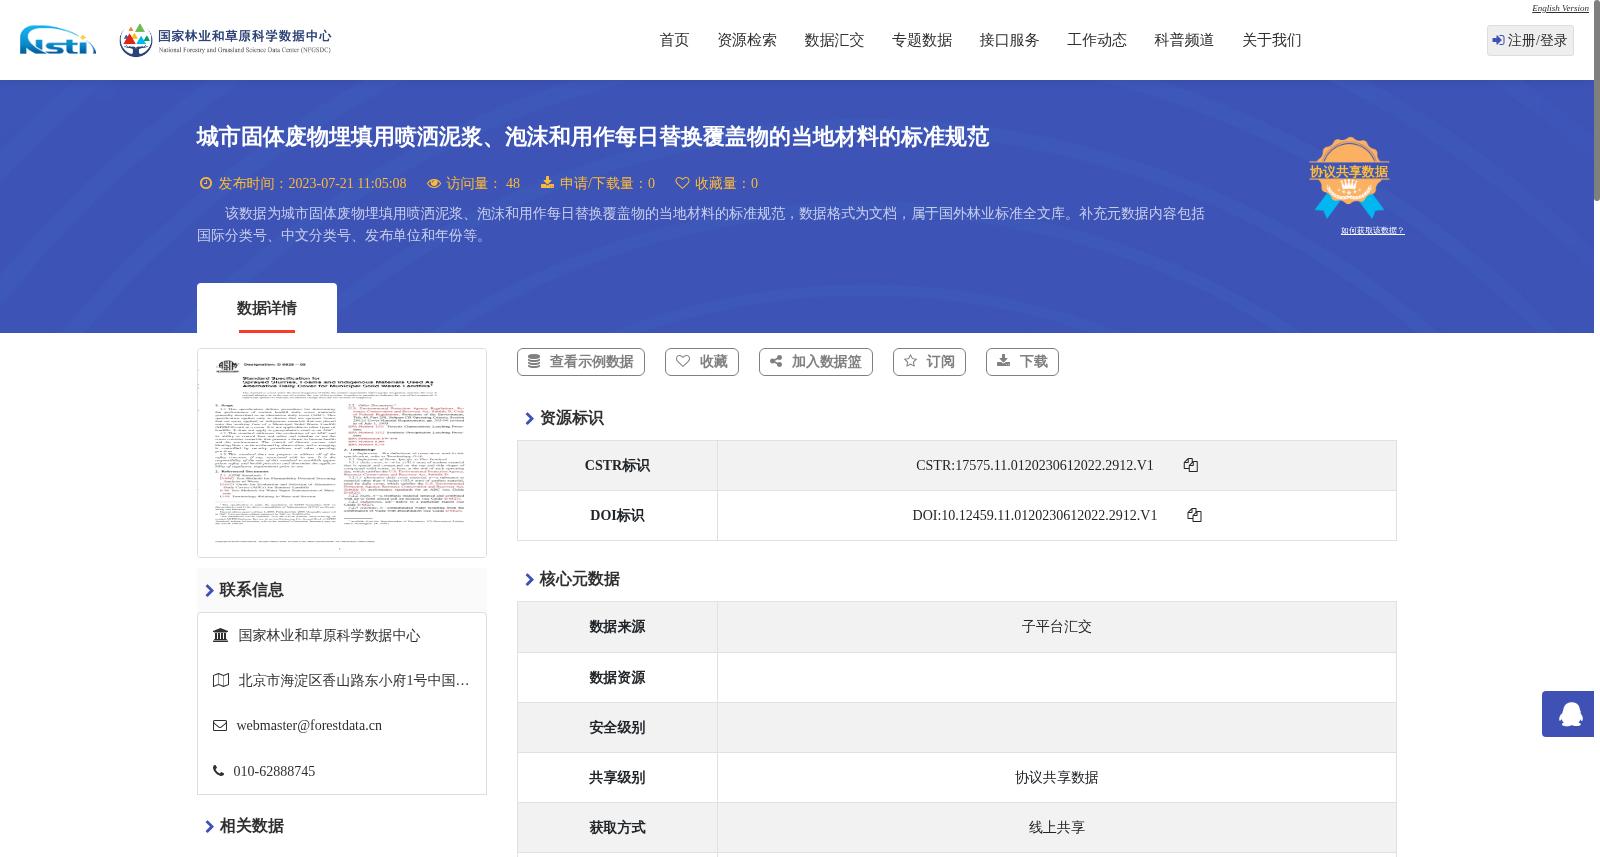Screen dimensions: 1600x857
Task: Click the 订阅 subscribe button
Action: click(929, 362)
